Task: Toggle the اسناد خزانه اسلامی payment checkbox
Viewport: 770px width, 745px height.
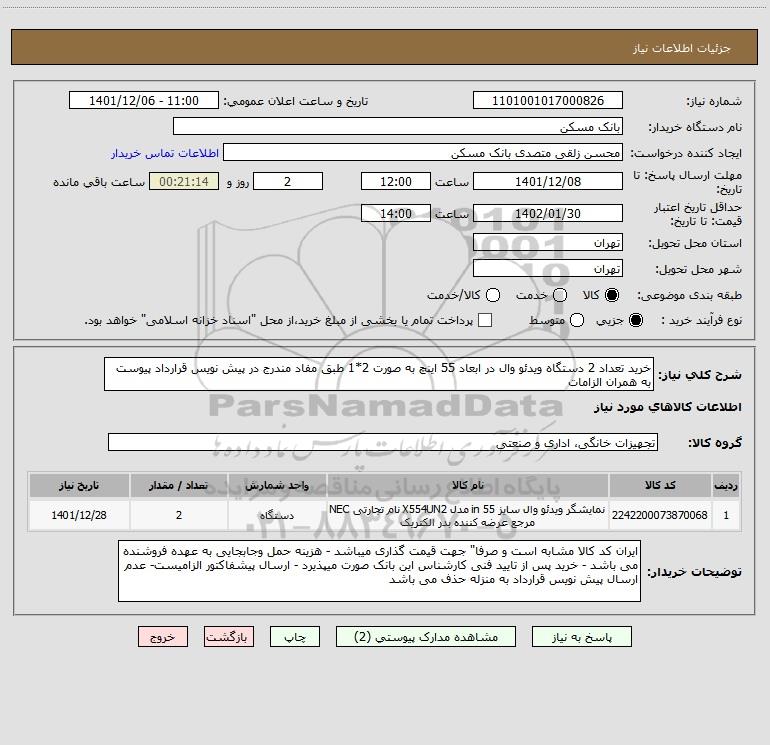Action: pyautogui.click(x=485, y=320)
